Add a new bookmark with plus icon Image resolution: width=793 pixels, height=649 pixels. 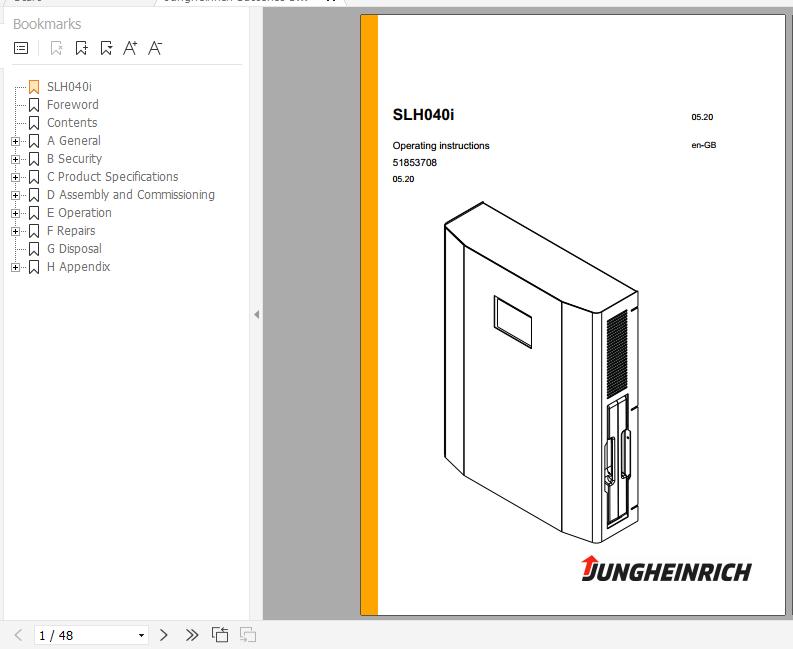[x=81, y=48]
